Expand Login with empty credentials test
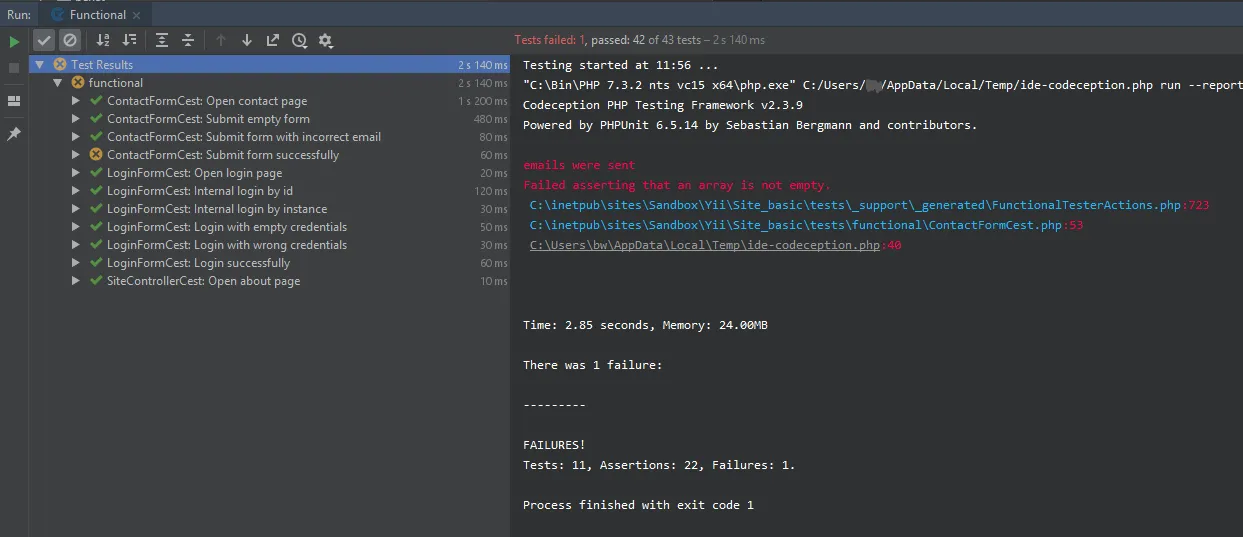Image resolution: width=1243 pixels, height=537 pixels. 76,227
